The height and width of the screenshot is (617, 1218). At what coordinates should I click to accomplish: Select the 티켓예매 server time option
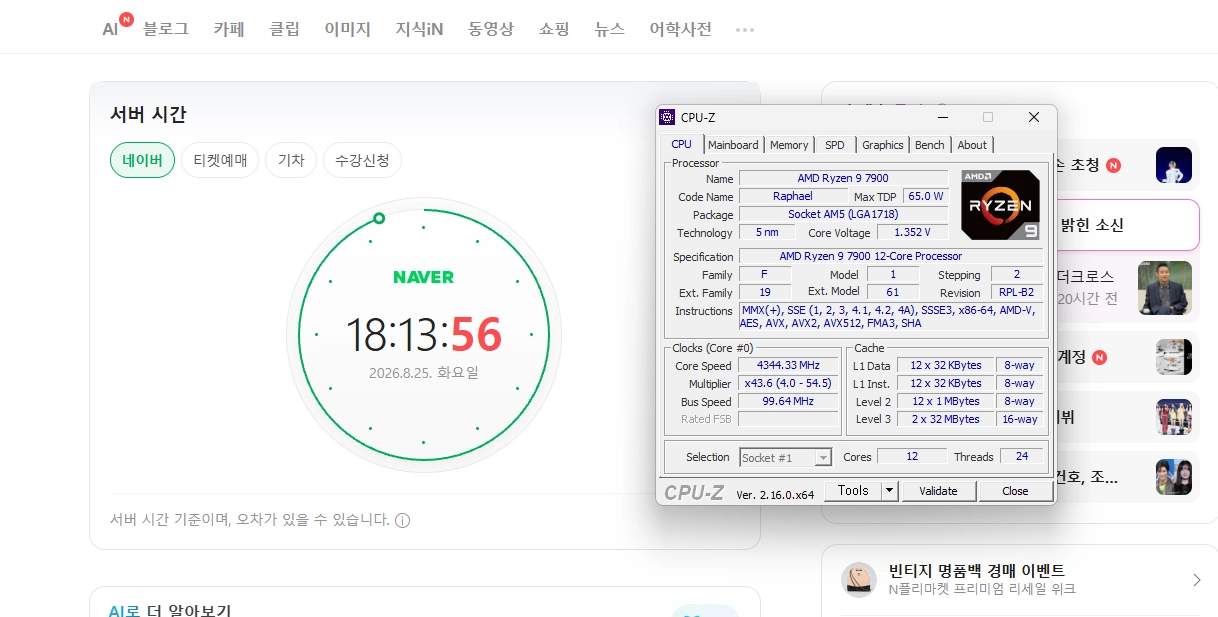220,160
